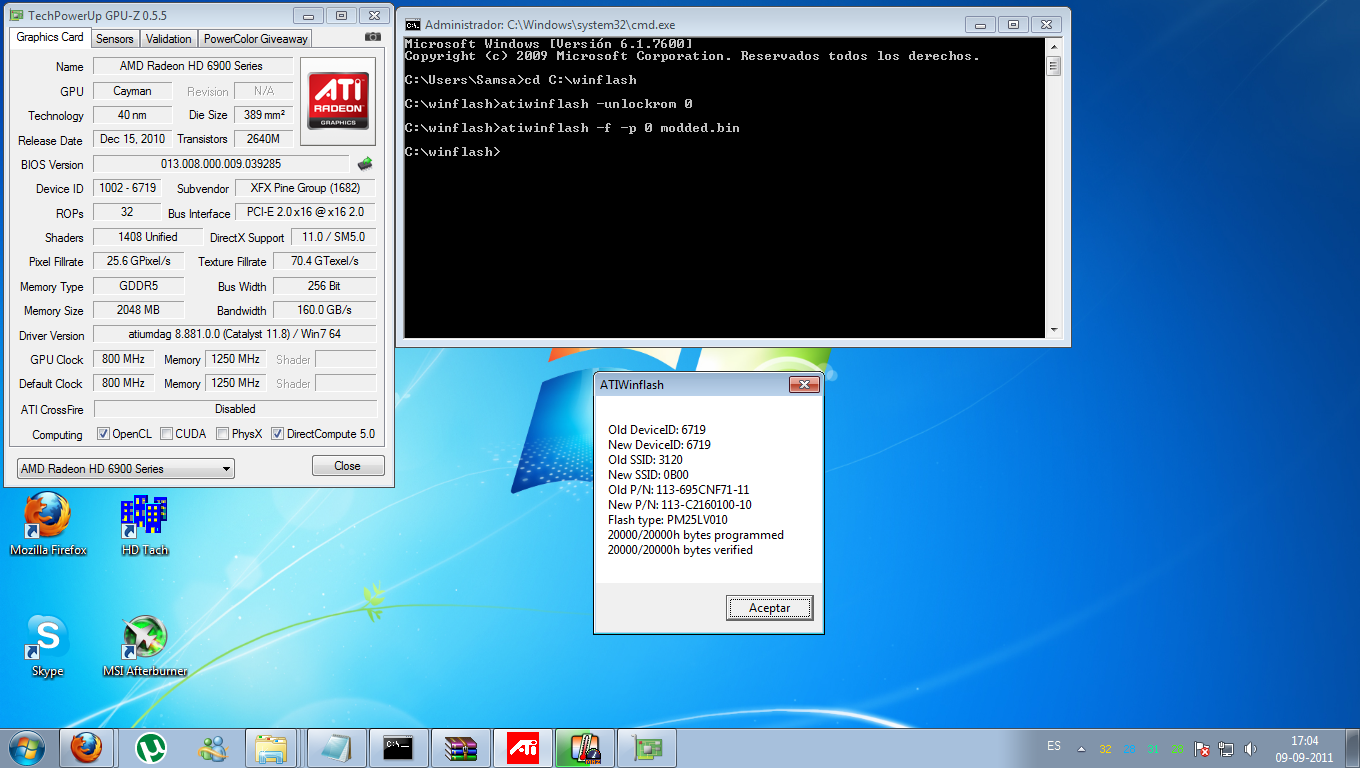
Task: Click Windows Live Messenger taskbar icon
Action: (x=211, y=747)
